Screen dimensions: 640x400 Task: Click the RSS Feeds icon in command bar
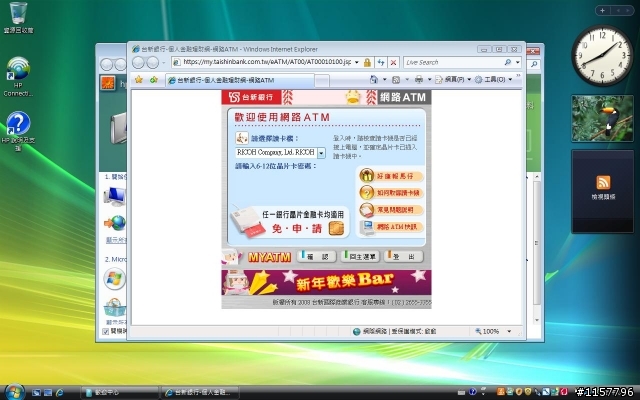[396, 80]
